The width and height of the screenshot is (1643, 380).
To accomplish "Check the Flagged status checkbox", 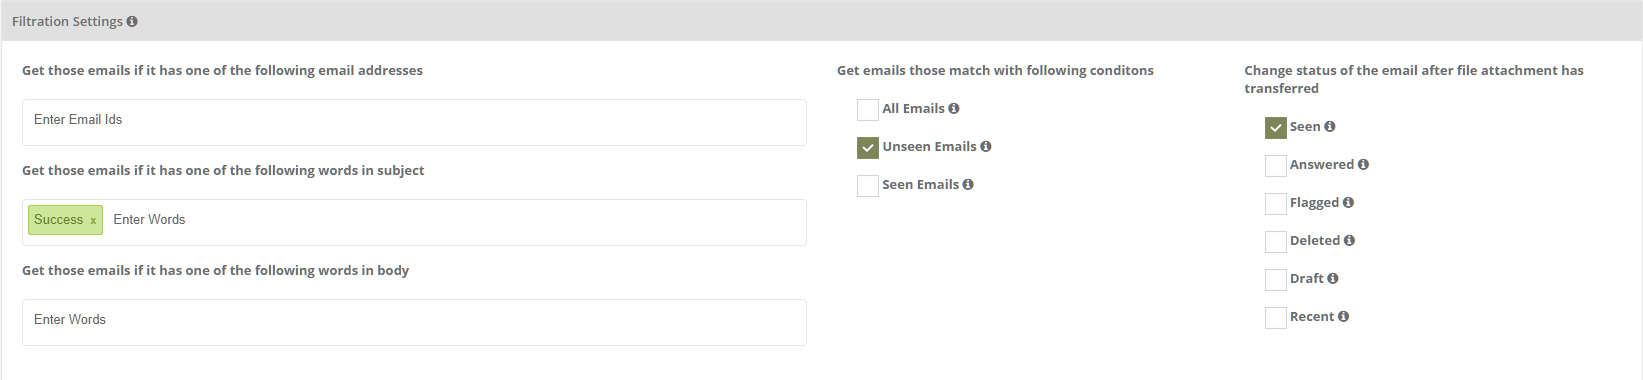I will pyautogui.click(x=1276, y=203).
